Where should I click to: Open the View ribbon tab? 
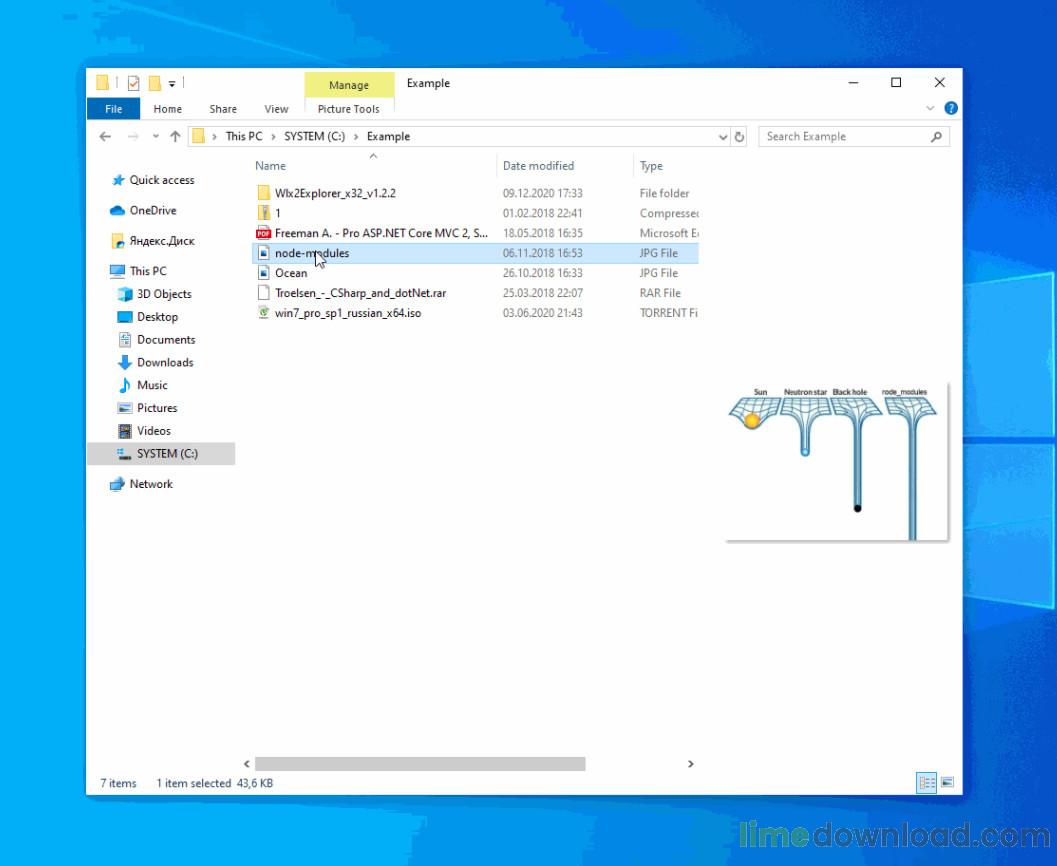(276, 109)
